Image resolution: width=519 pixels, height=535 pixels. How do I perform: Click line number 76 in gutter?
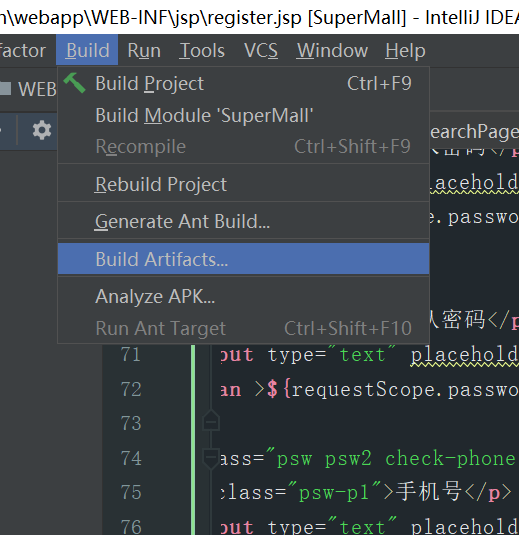131,526
